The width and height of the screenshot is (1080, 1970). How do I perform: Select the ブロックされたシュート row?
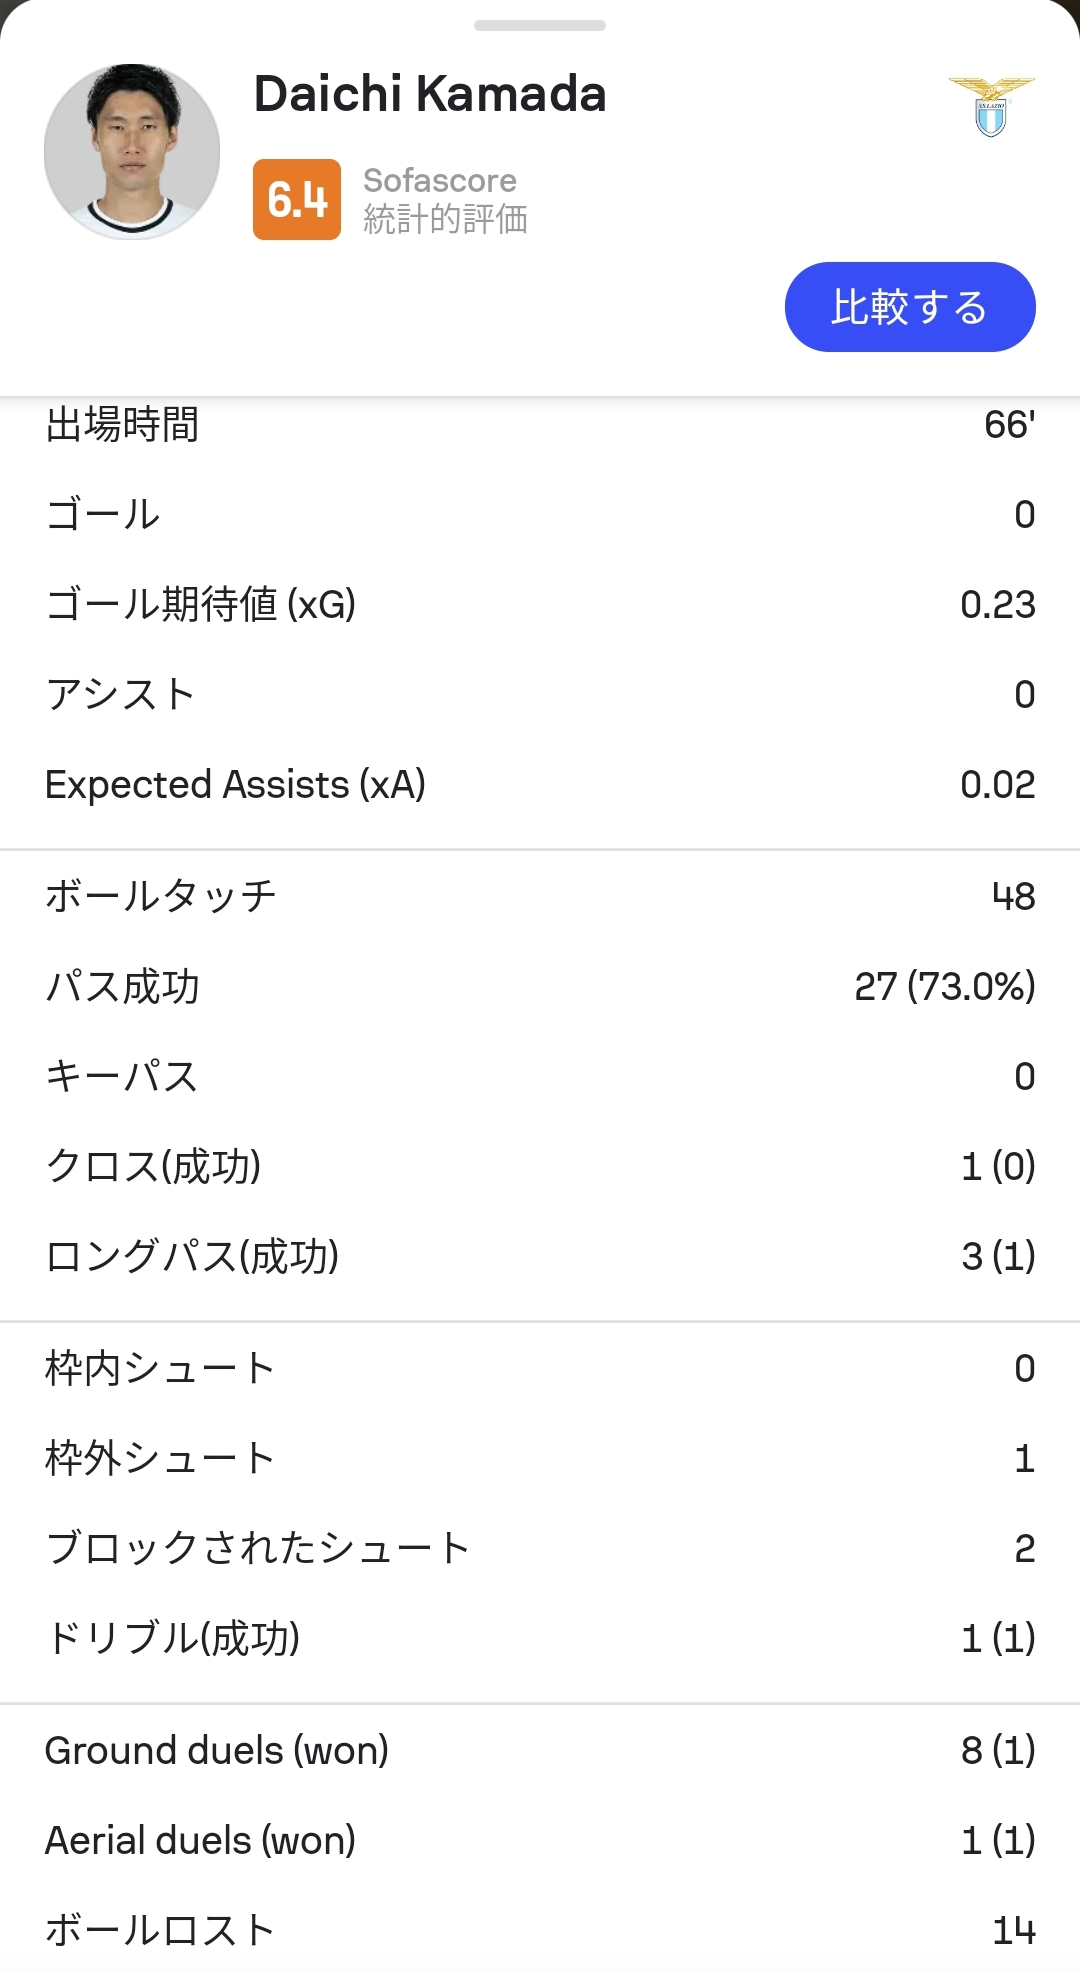pyautogui.click(x=540, y=1548)
